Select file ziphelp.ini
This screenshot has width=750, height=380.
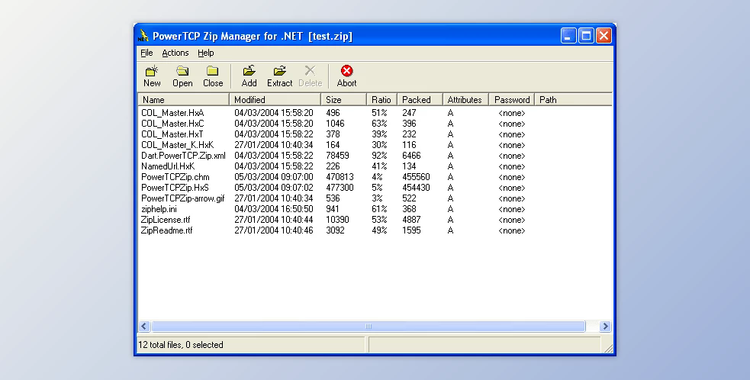(159, 209)
